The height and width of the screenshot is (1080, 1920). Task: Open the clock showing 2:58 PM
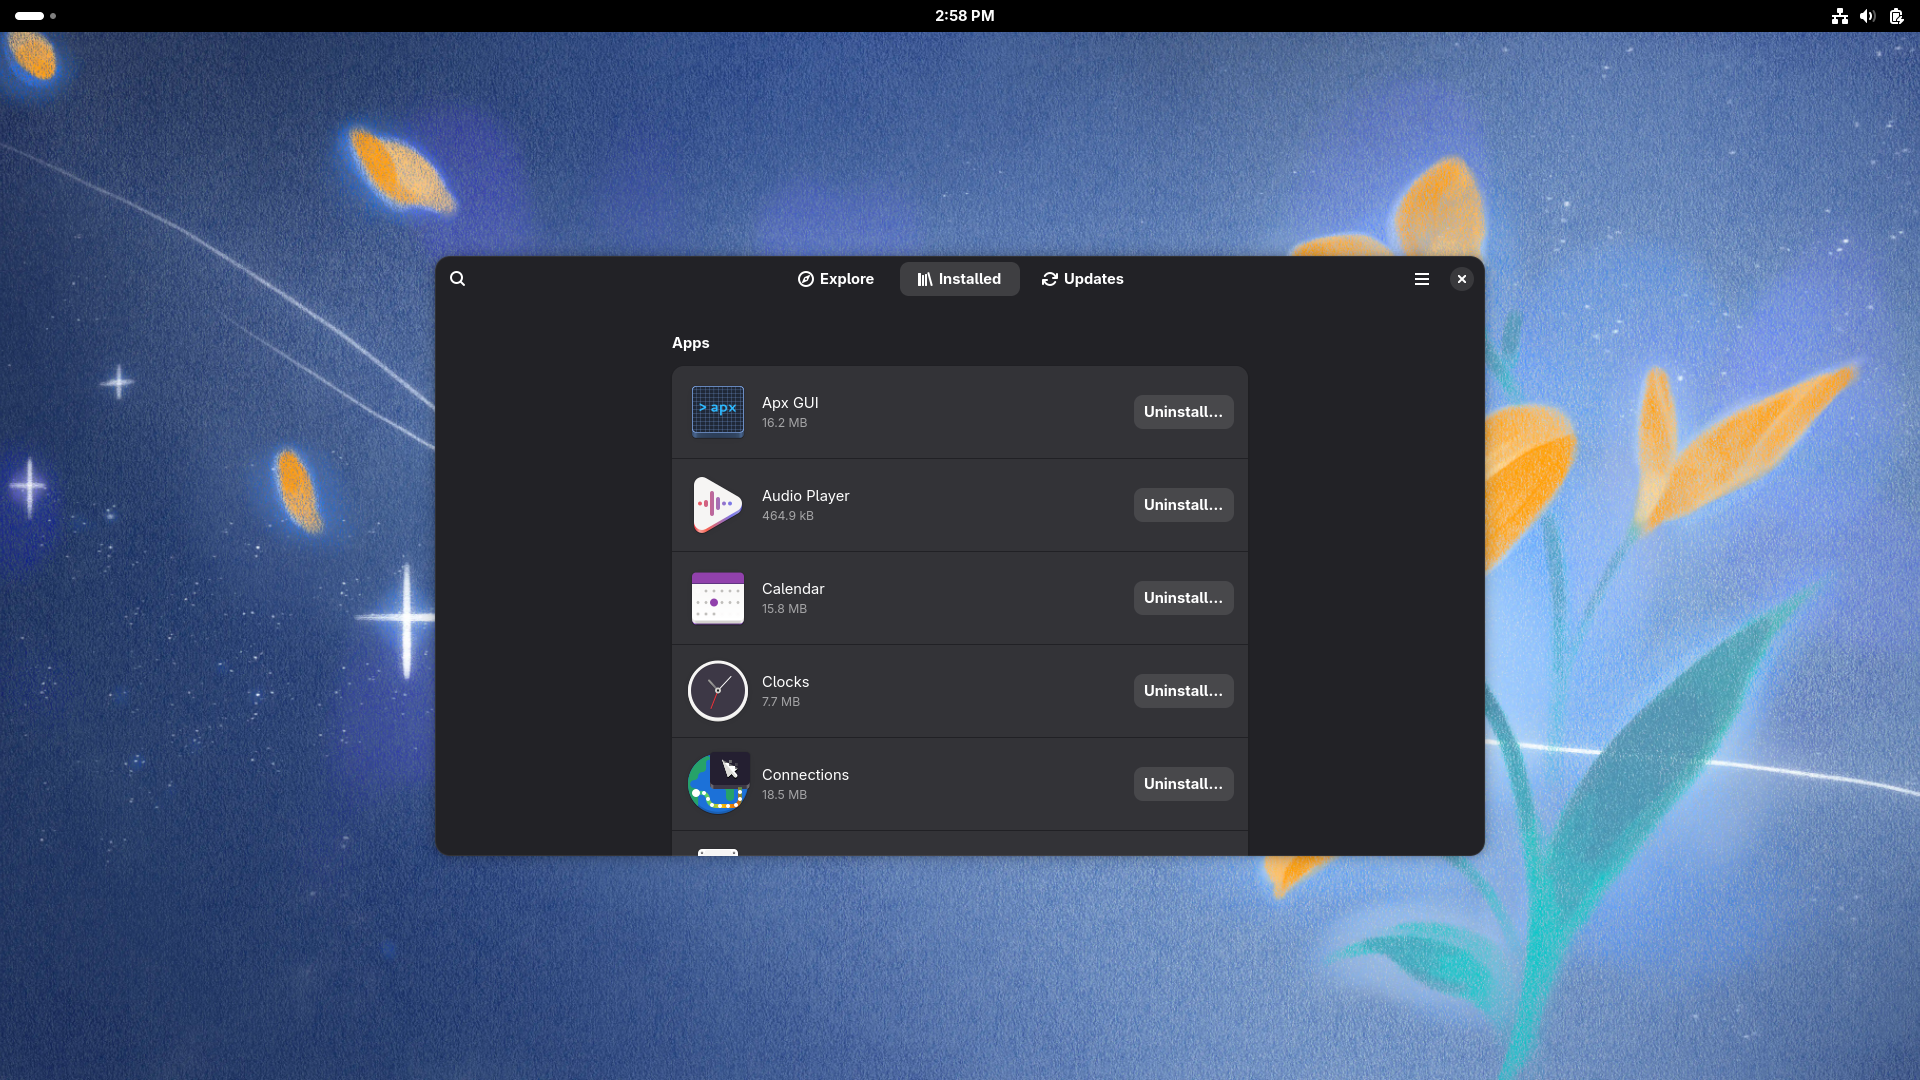click(964, 16)
